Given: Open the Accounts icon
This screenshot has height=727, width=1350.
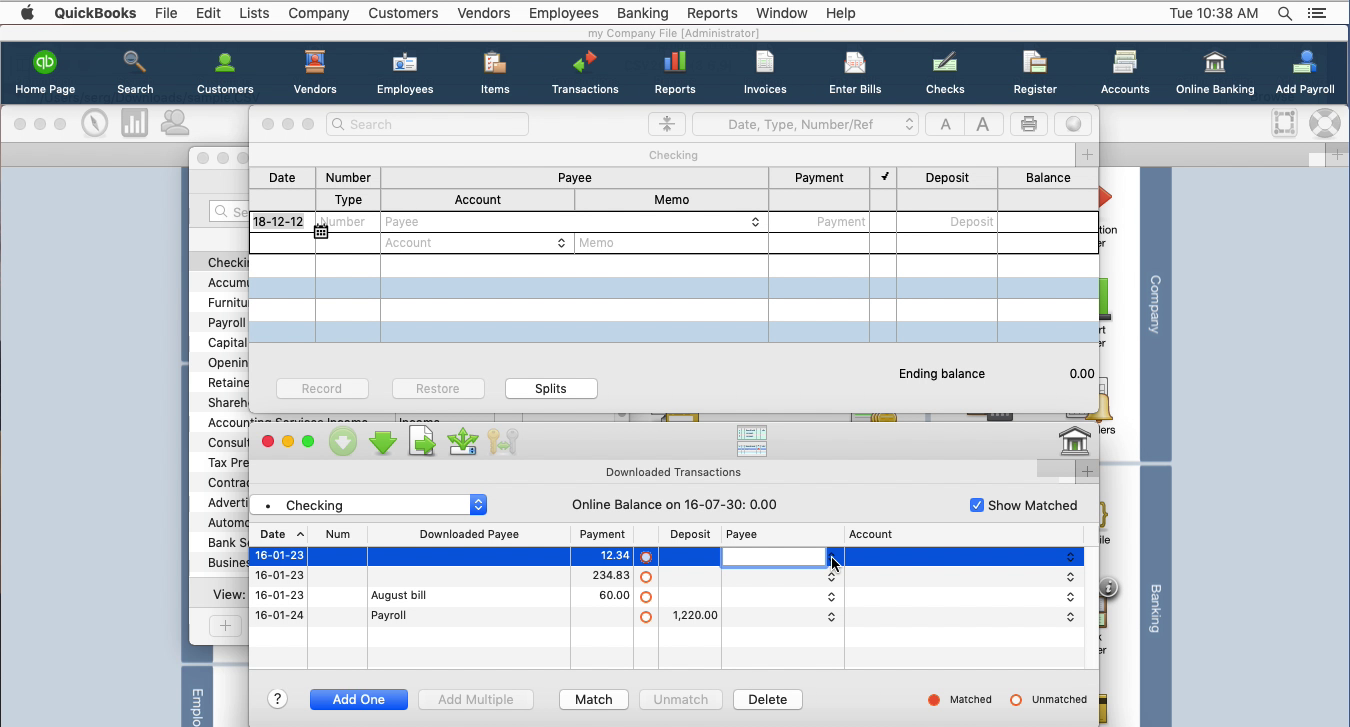Looking at the screenshot, I should [x=1125, y=72].
